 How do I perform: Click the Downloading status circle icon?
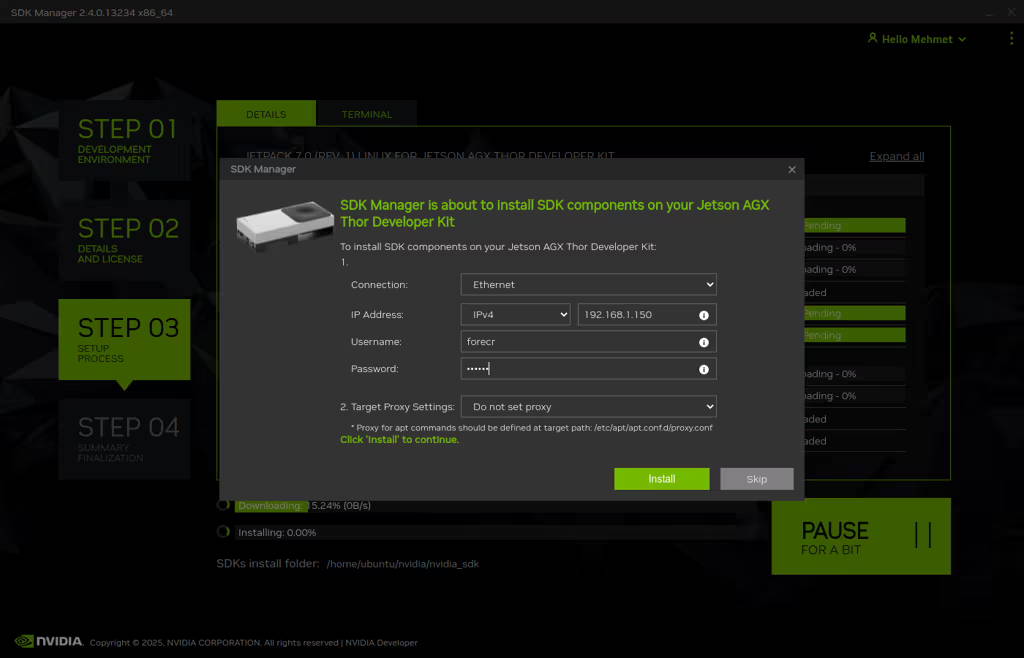223,505
